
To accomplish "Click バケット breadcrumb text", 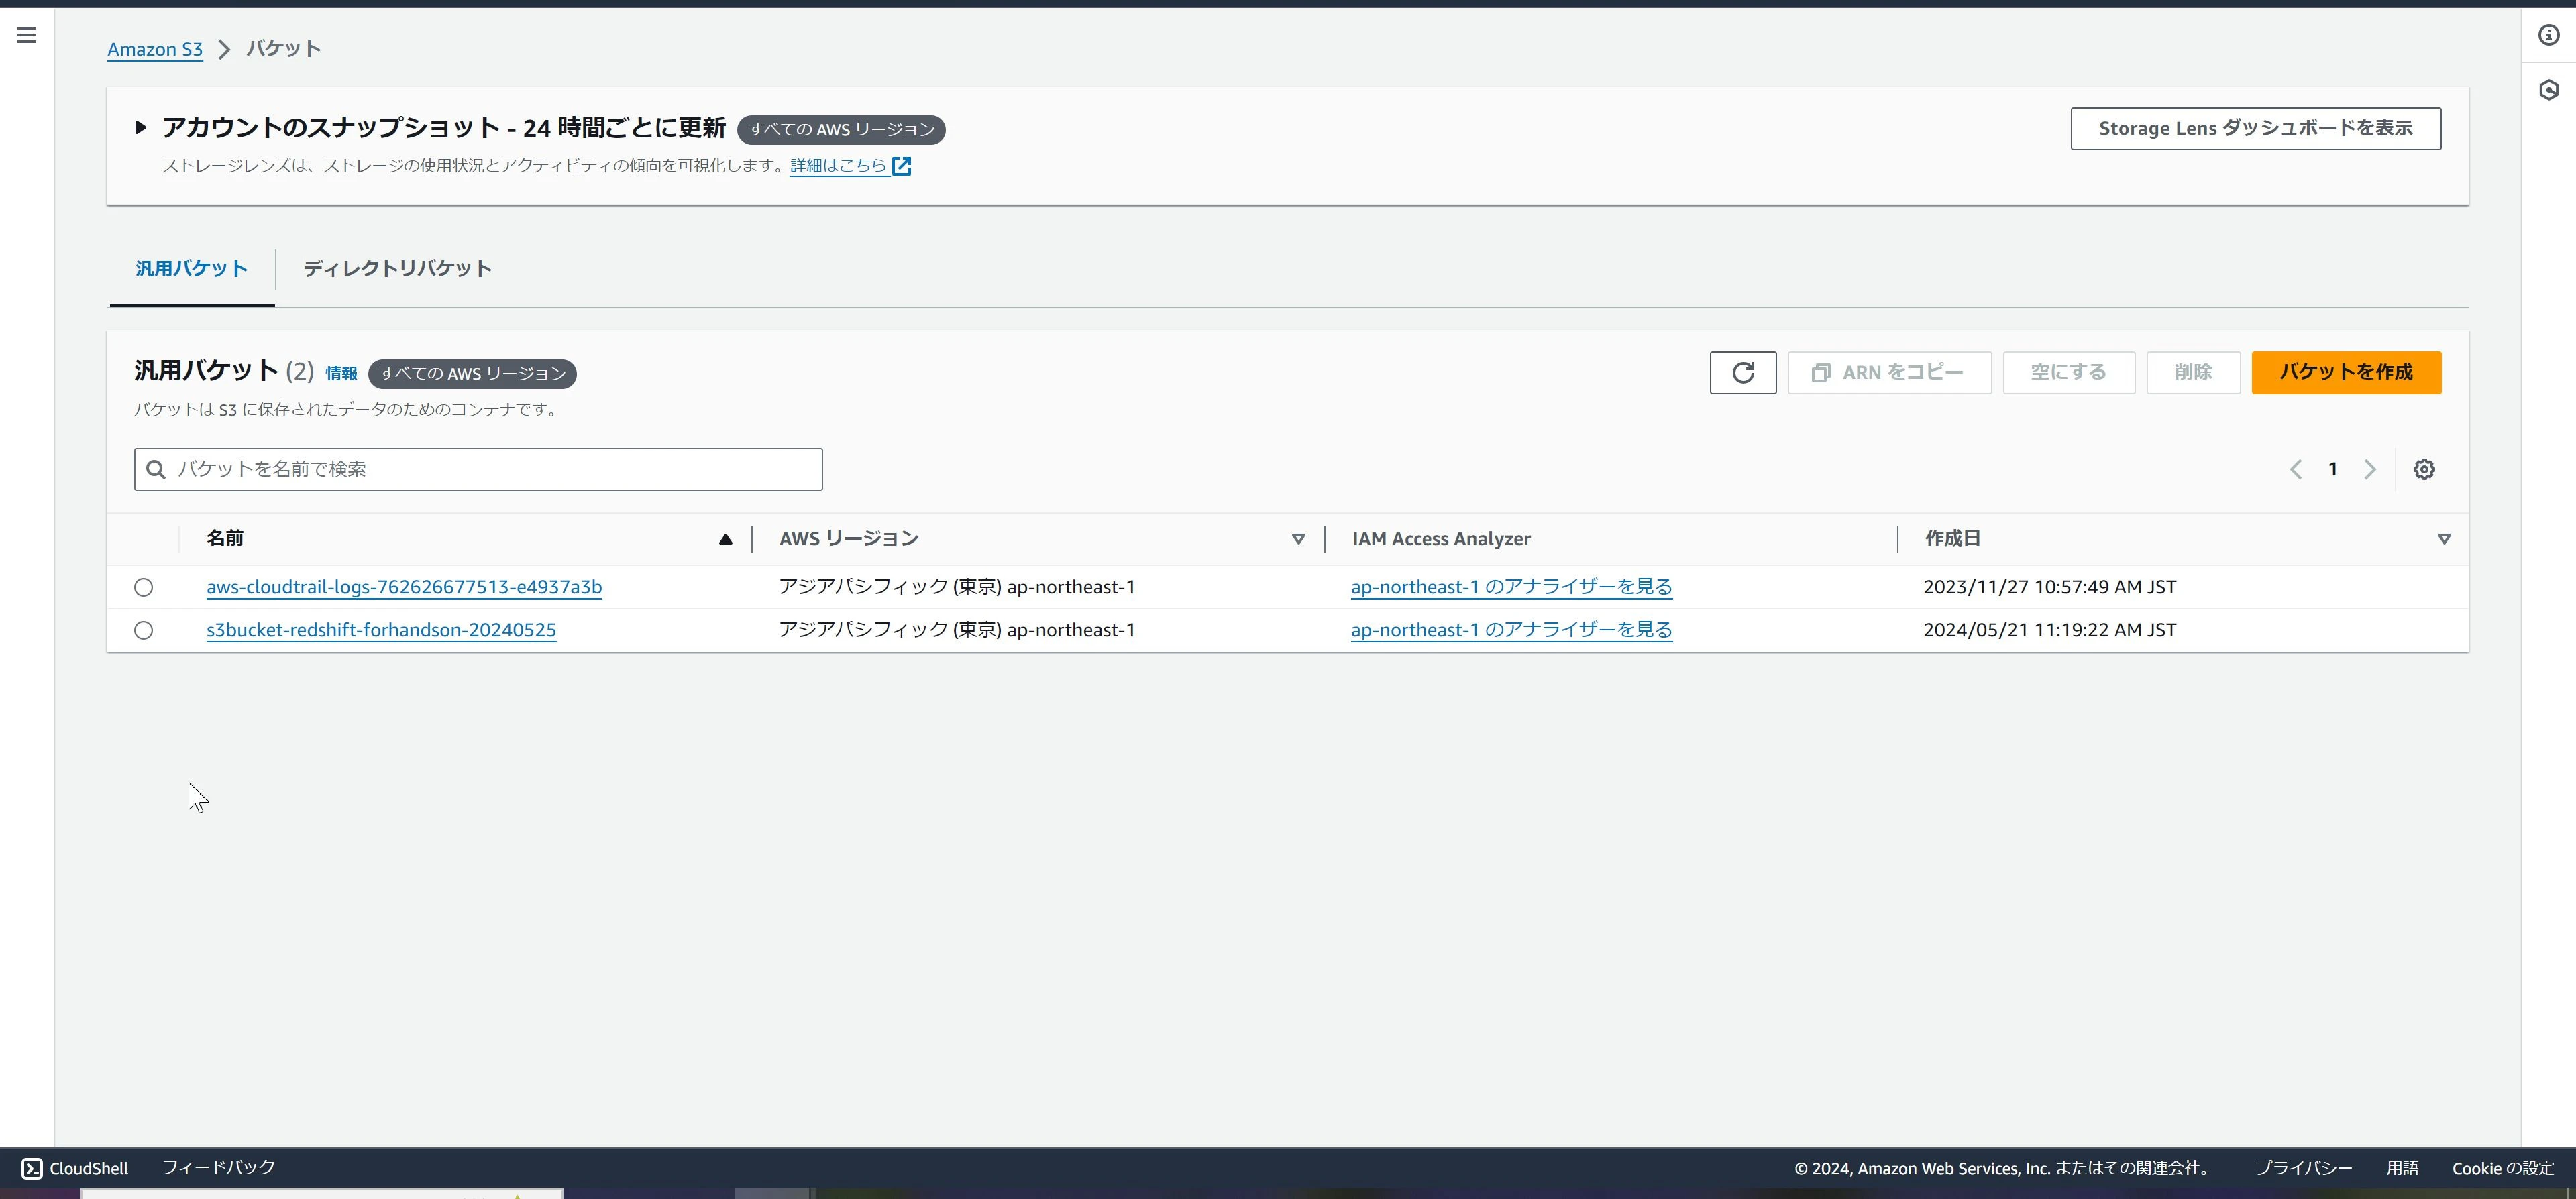I will [x=284, y=49].
